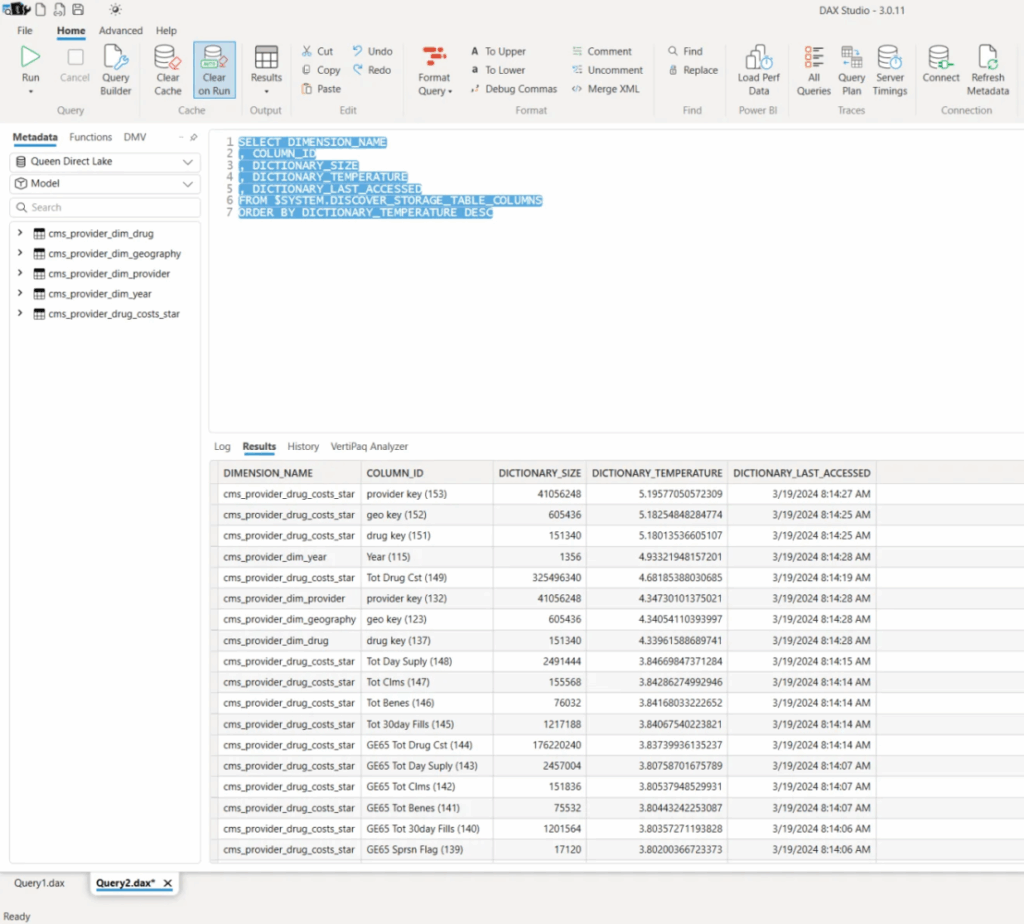Viewport: 1024px width, 924px height.
Task: Click the Merge XML button
Action: [605, 89]
